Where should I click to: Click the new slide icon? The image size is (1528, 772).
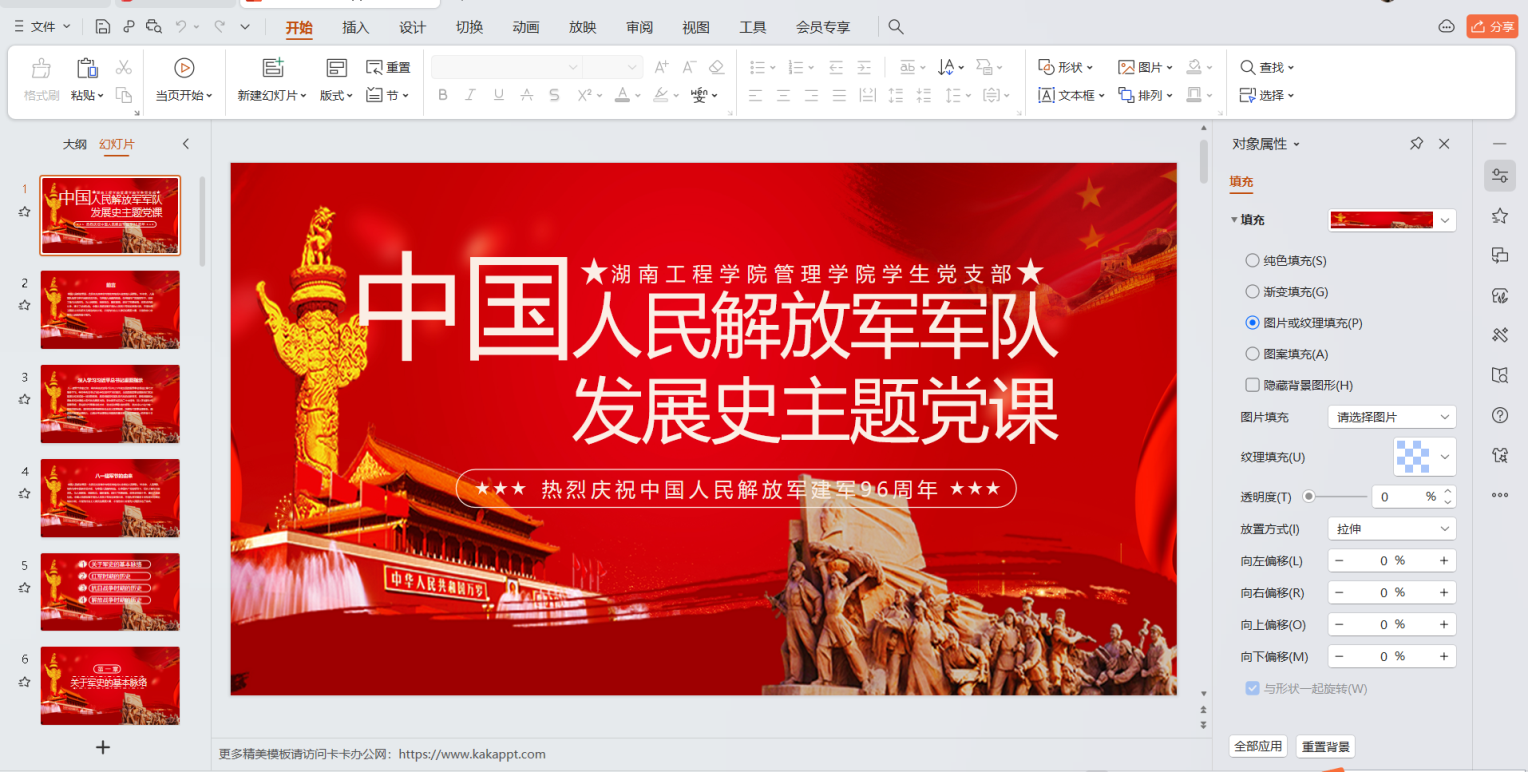pyautogui.click(x=273, y=68)
